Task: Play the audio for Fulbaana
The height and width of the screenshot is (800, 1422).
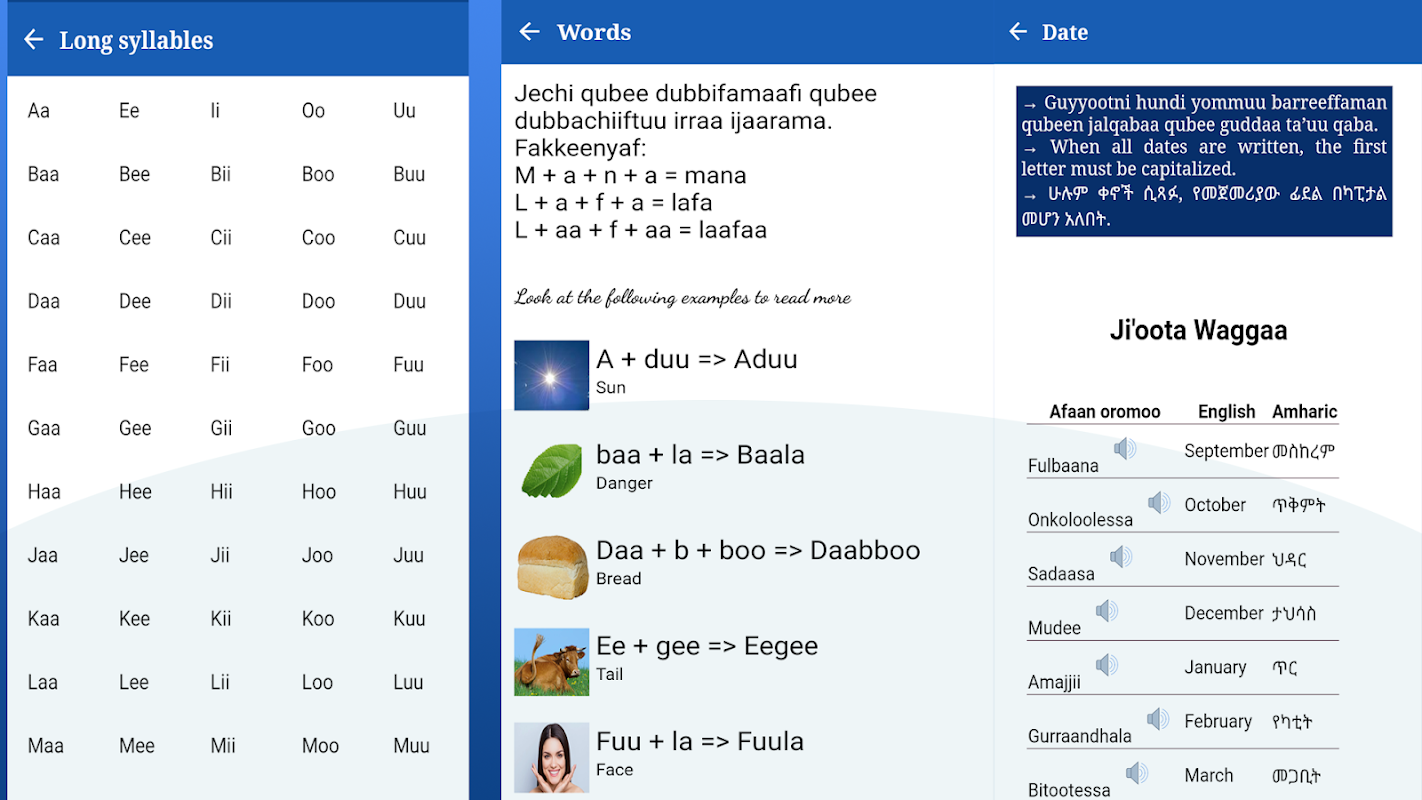Action: pos(1125,449)
